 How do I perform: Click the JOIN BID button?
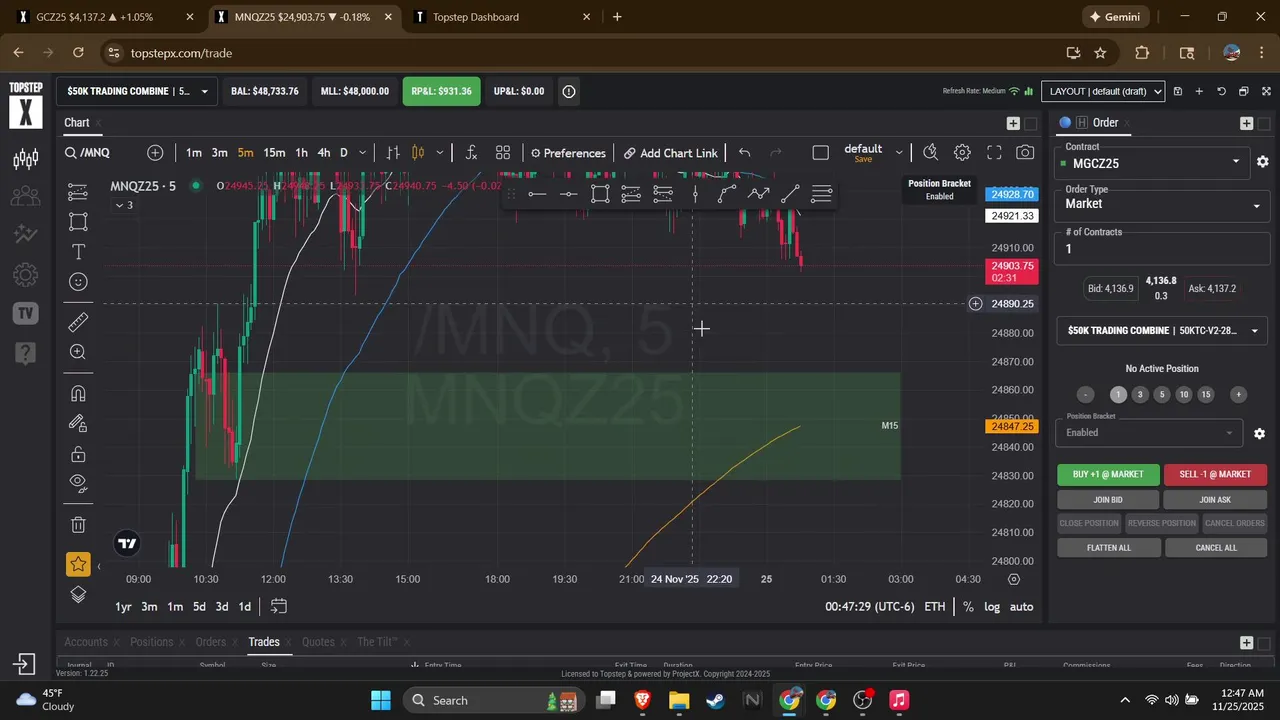point(1108,500)
